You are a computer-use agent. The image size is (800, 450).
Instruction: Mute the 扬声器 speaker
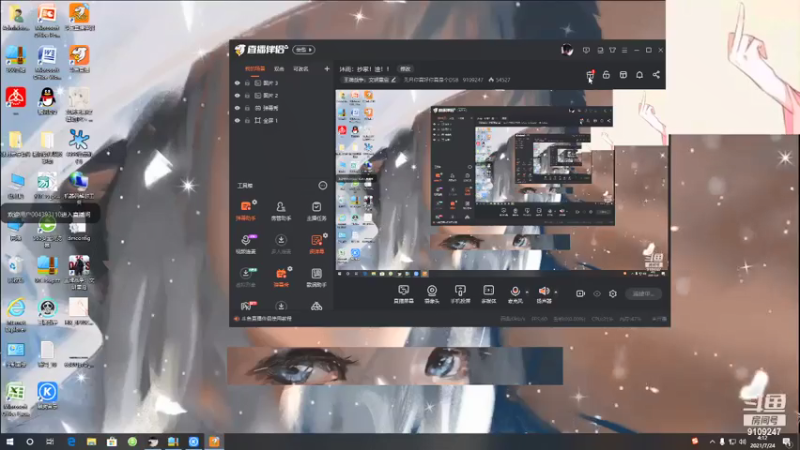544,294
